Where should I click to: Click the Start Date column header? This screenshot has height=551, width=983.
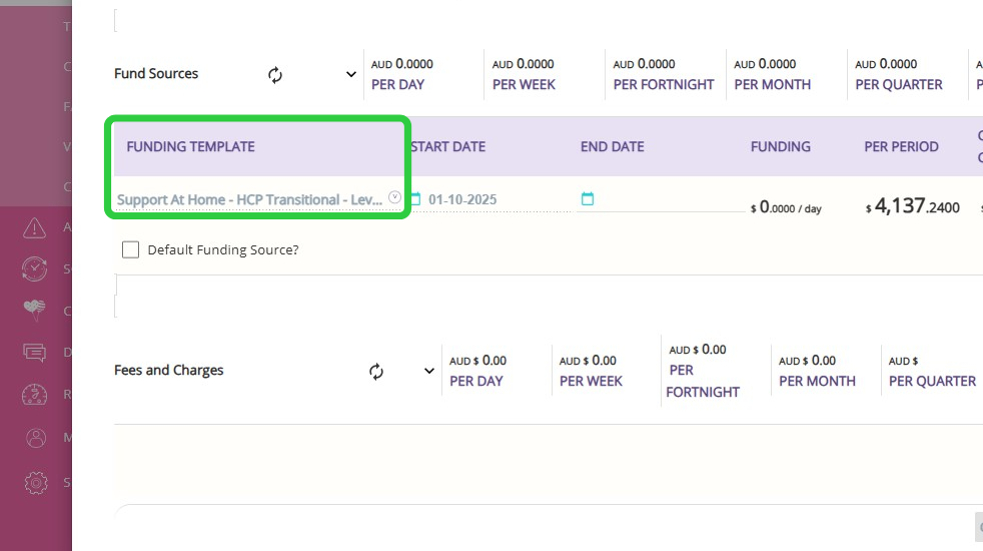coord(448,147)
